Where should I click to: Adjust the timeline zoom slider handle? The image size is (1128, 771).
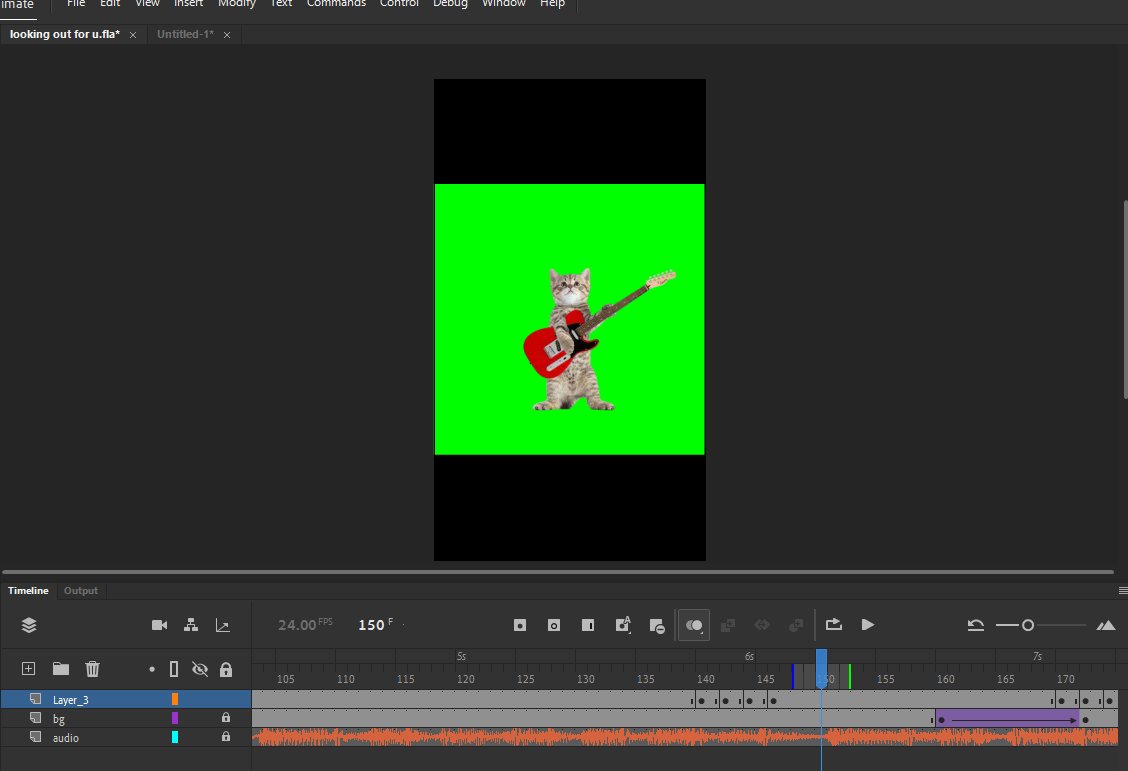point(1028,625)
